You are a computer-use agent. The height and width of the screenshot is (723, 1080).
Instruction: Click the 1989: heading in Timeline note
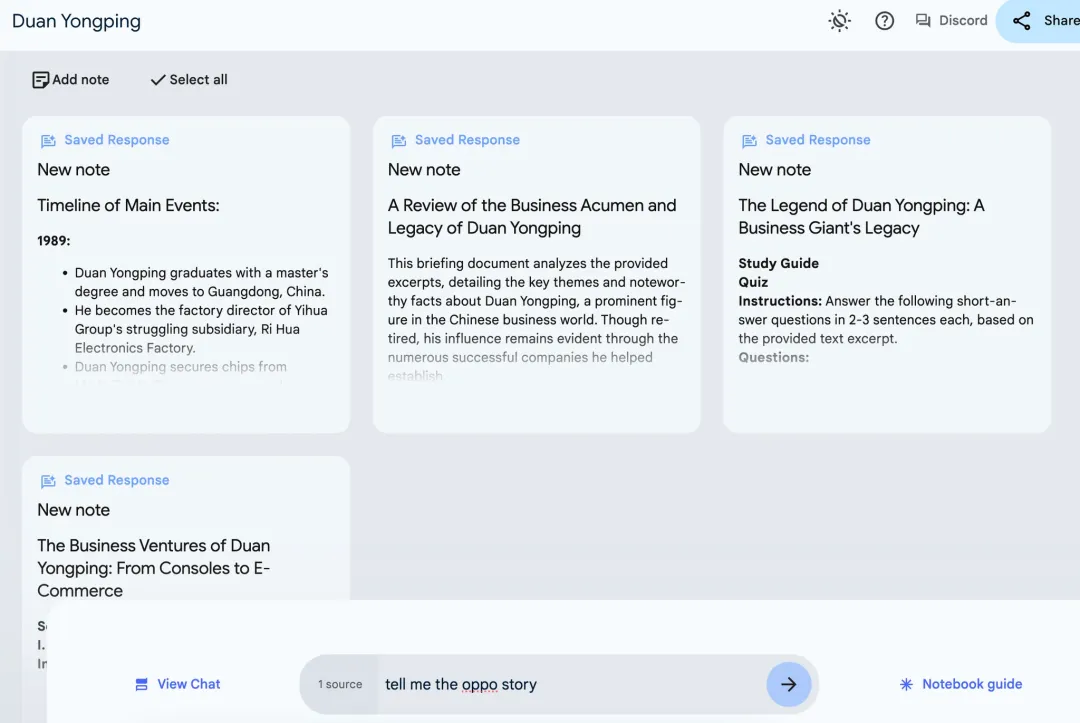click(x=54, y=241)
